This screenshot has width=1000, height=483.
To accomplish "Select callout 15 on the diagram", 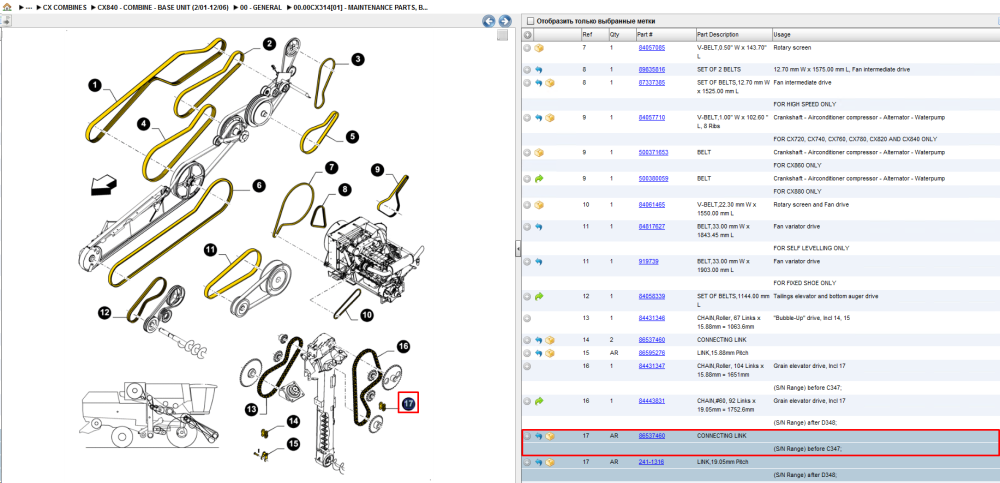I will [x=293, y=443].
